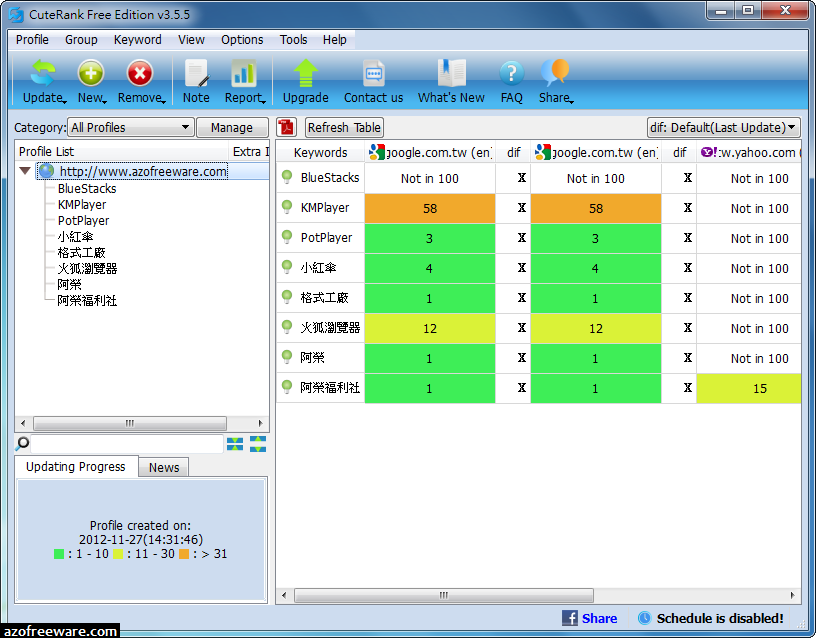The height and width of the screenshot is (638, 816).
Task: Open the Report button dropdown arrow
Action: pos(264,102)
